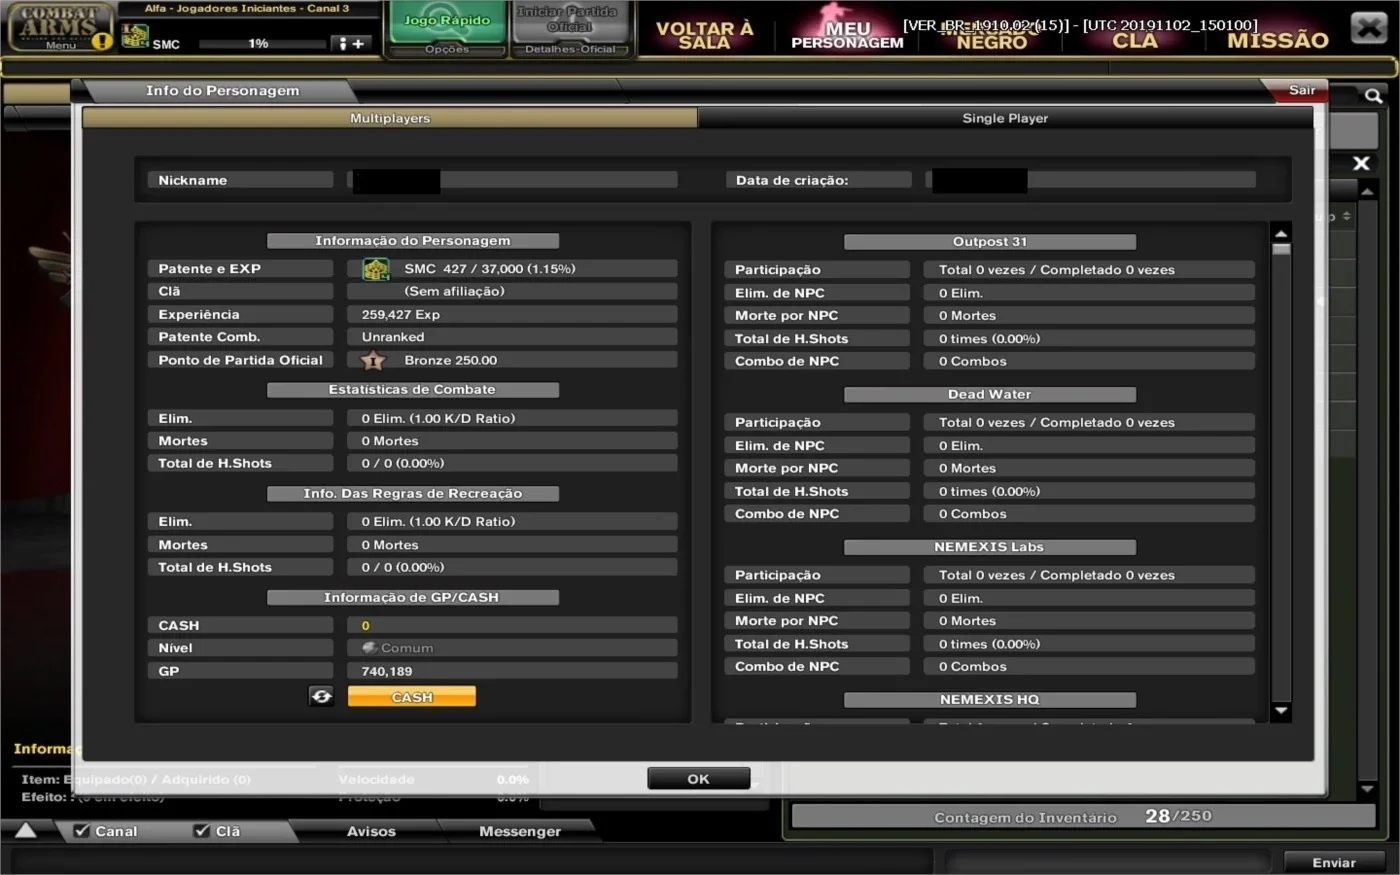Close the background panel with the white X

click(1361, 163)
